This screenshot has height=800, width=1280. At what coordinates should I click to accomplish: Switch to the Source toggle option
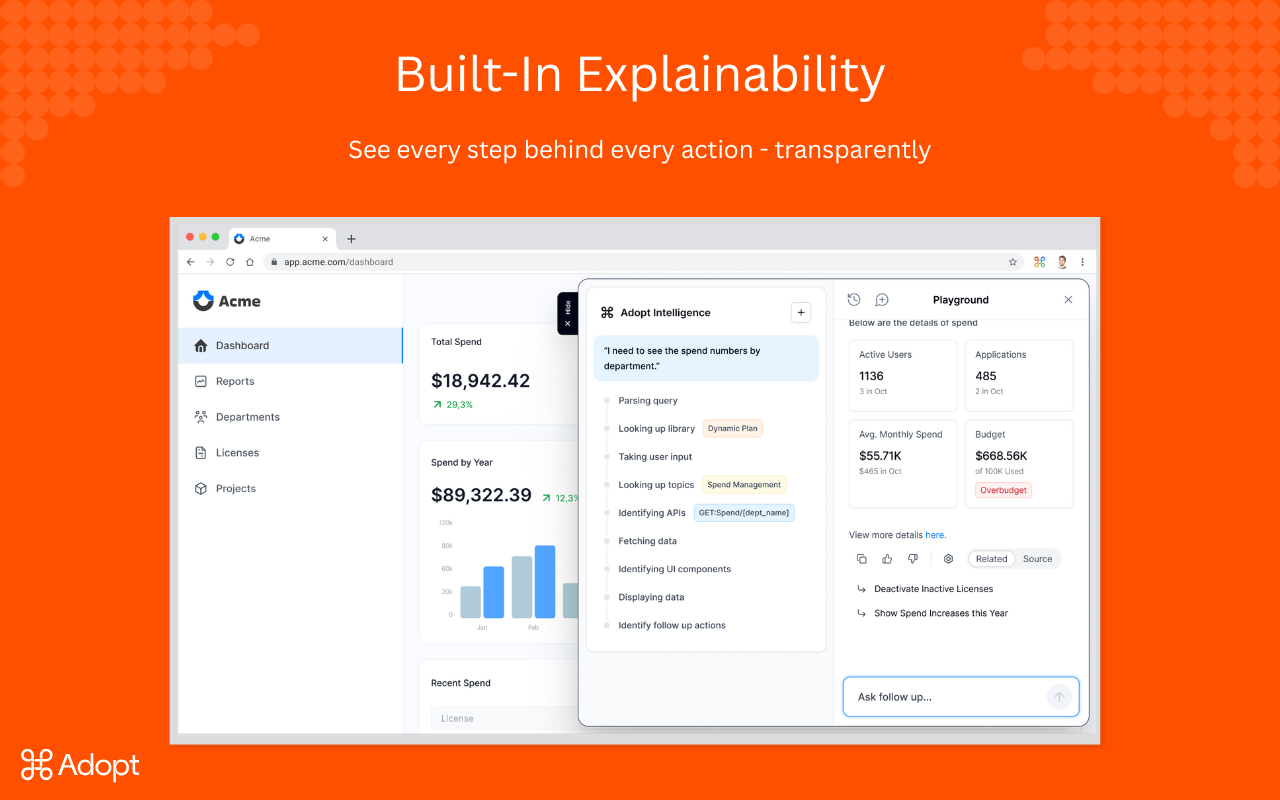[x=1037, y=559]
